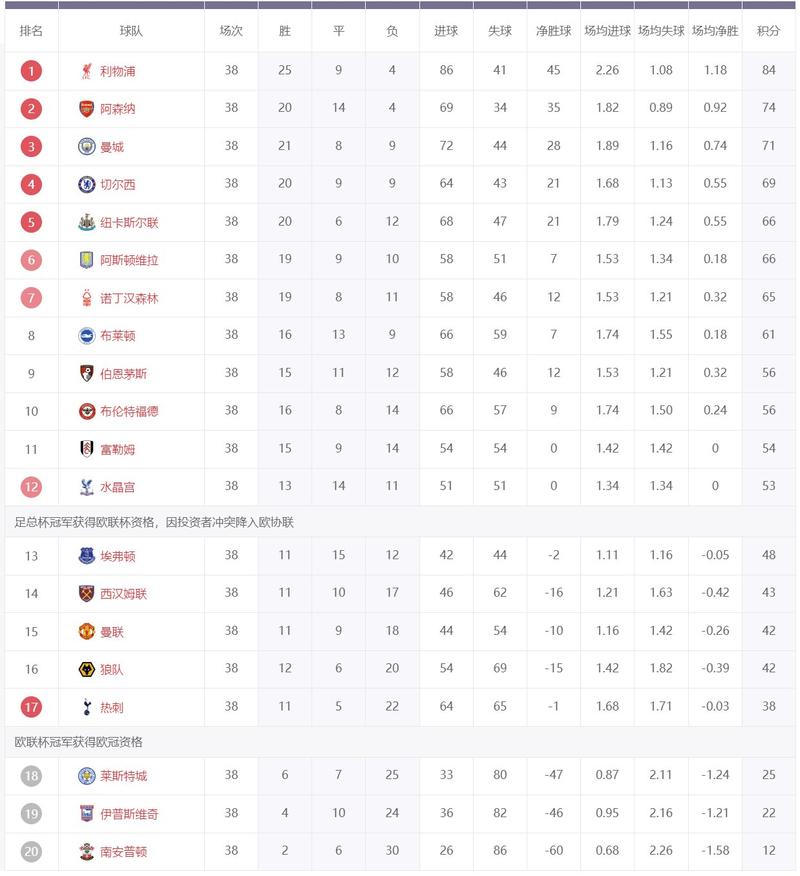This screenshot has width=800, height=876.
Task: Click the Aston Villa crest icon
Action: [87, 260]
